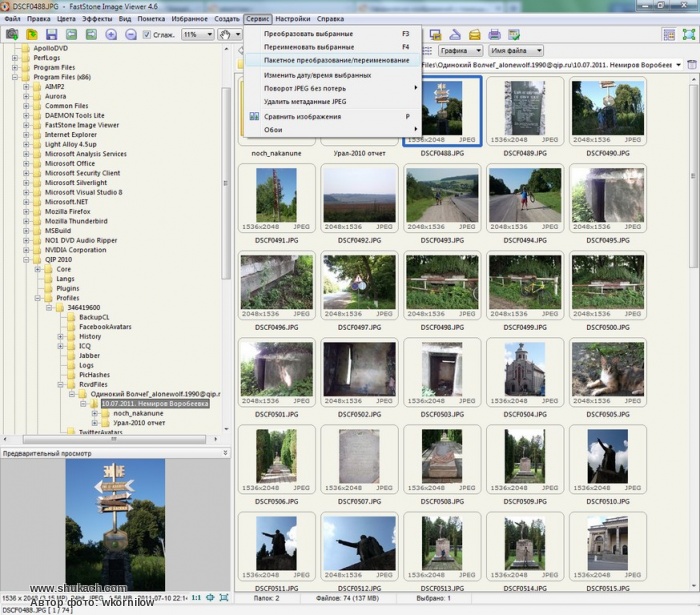The width and height of the screenshot is (700, 615).
Task: Click the yellow email envelope icon
Action: 475,34
